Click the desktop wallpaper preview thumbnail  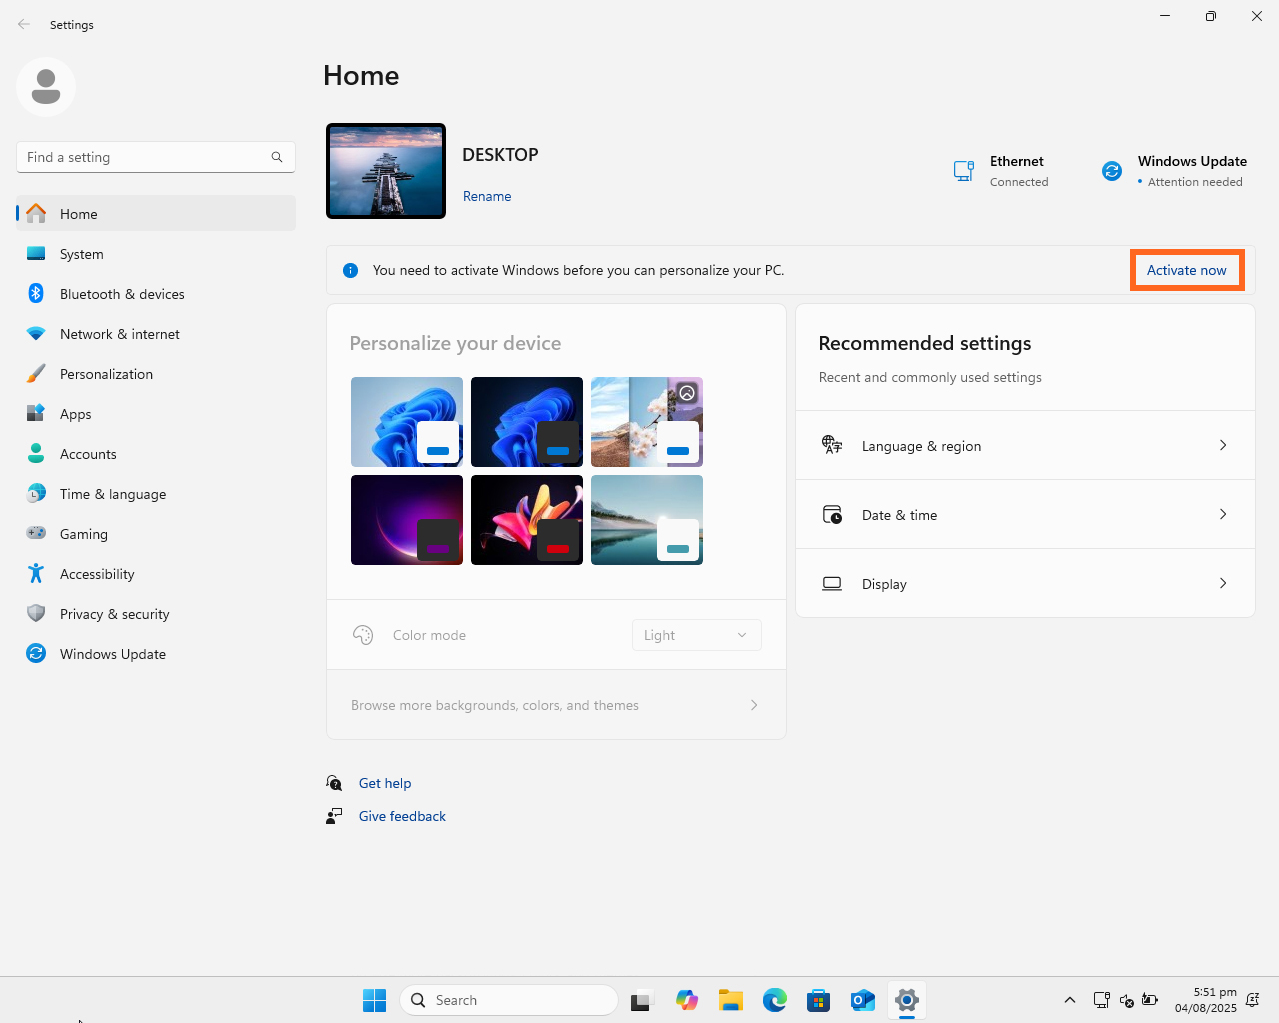(x=386, y=171)
